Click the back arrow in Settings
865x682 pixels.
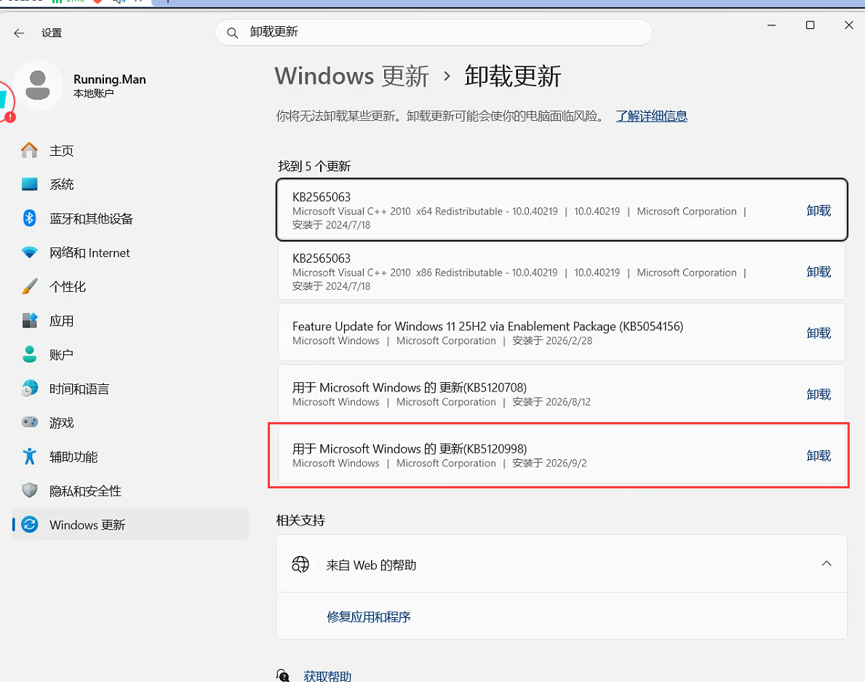[19, 33]
